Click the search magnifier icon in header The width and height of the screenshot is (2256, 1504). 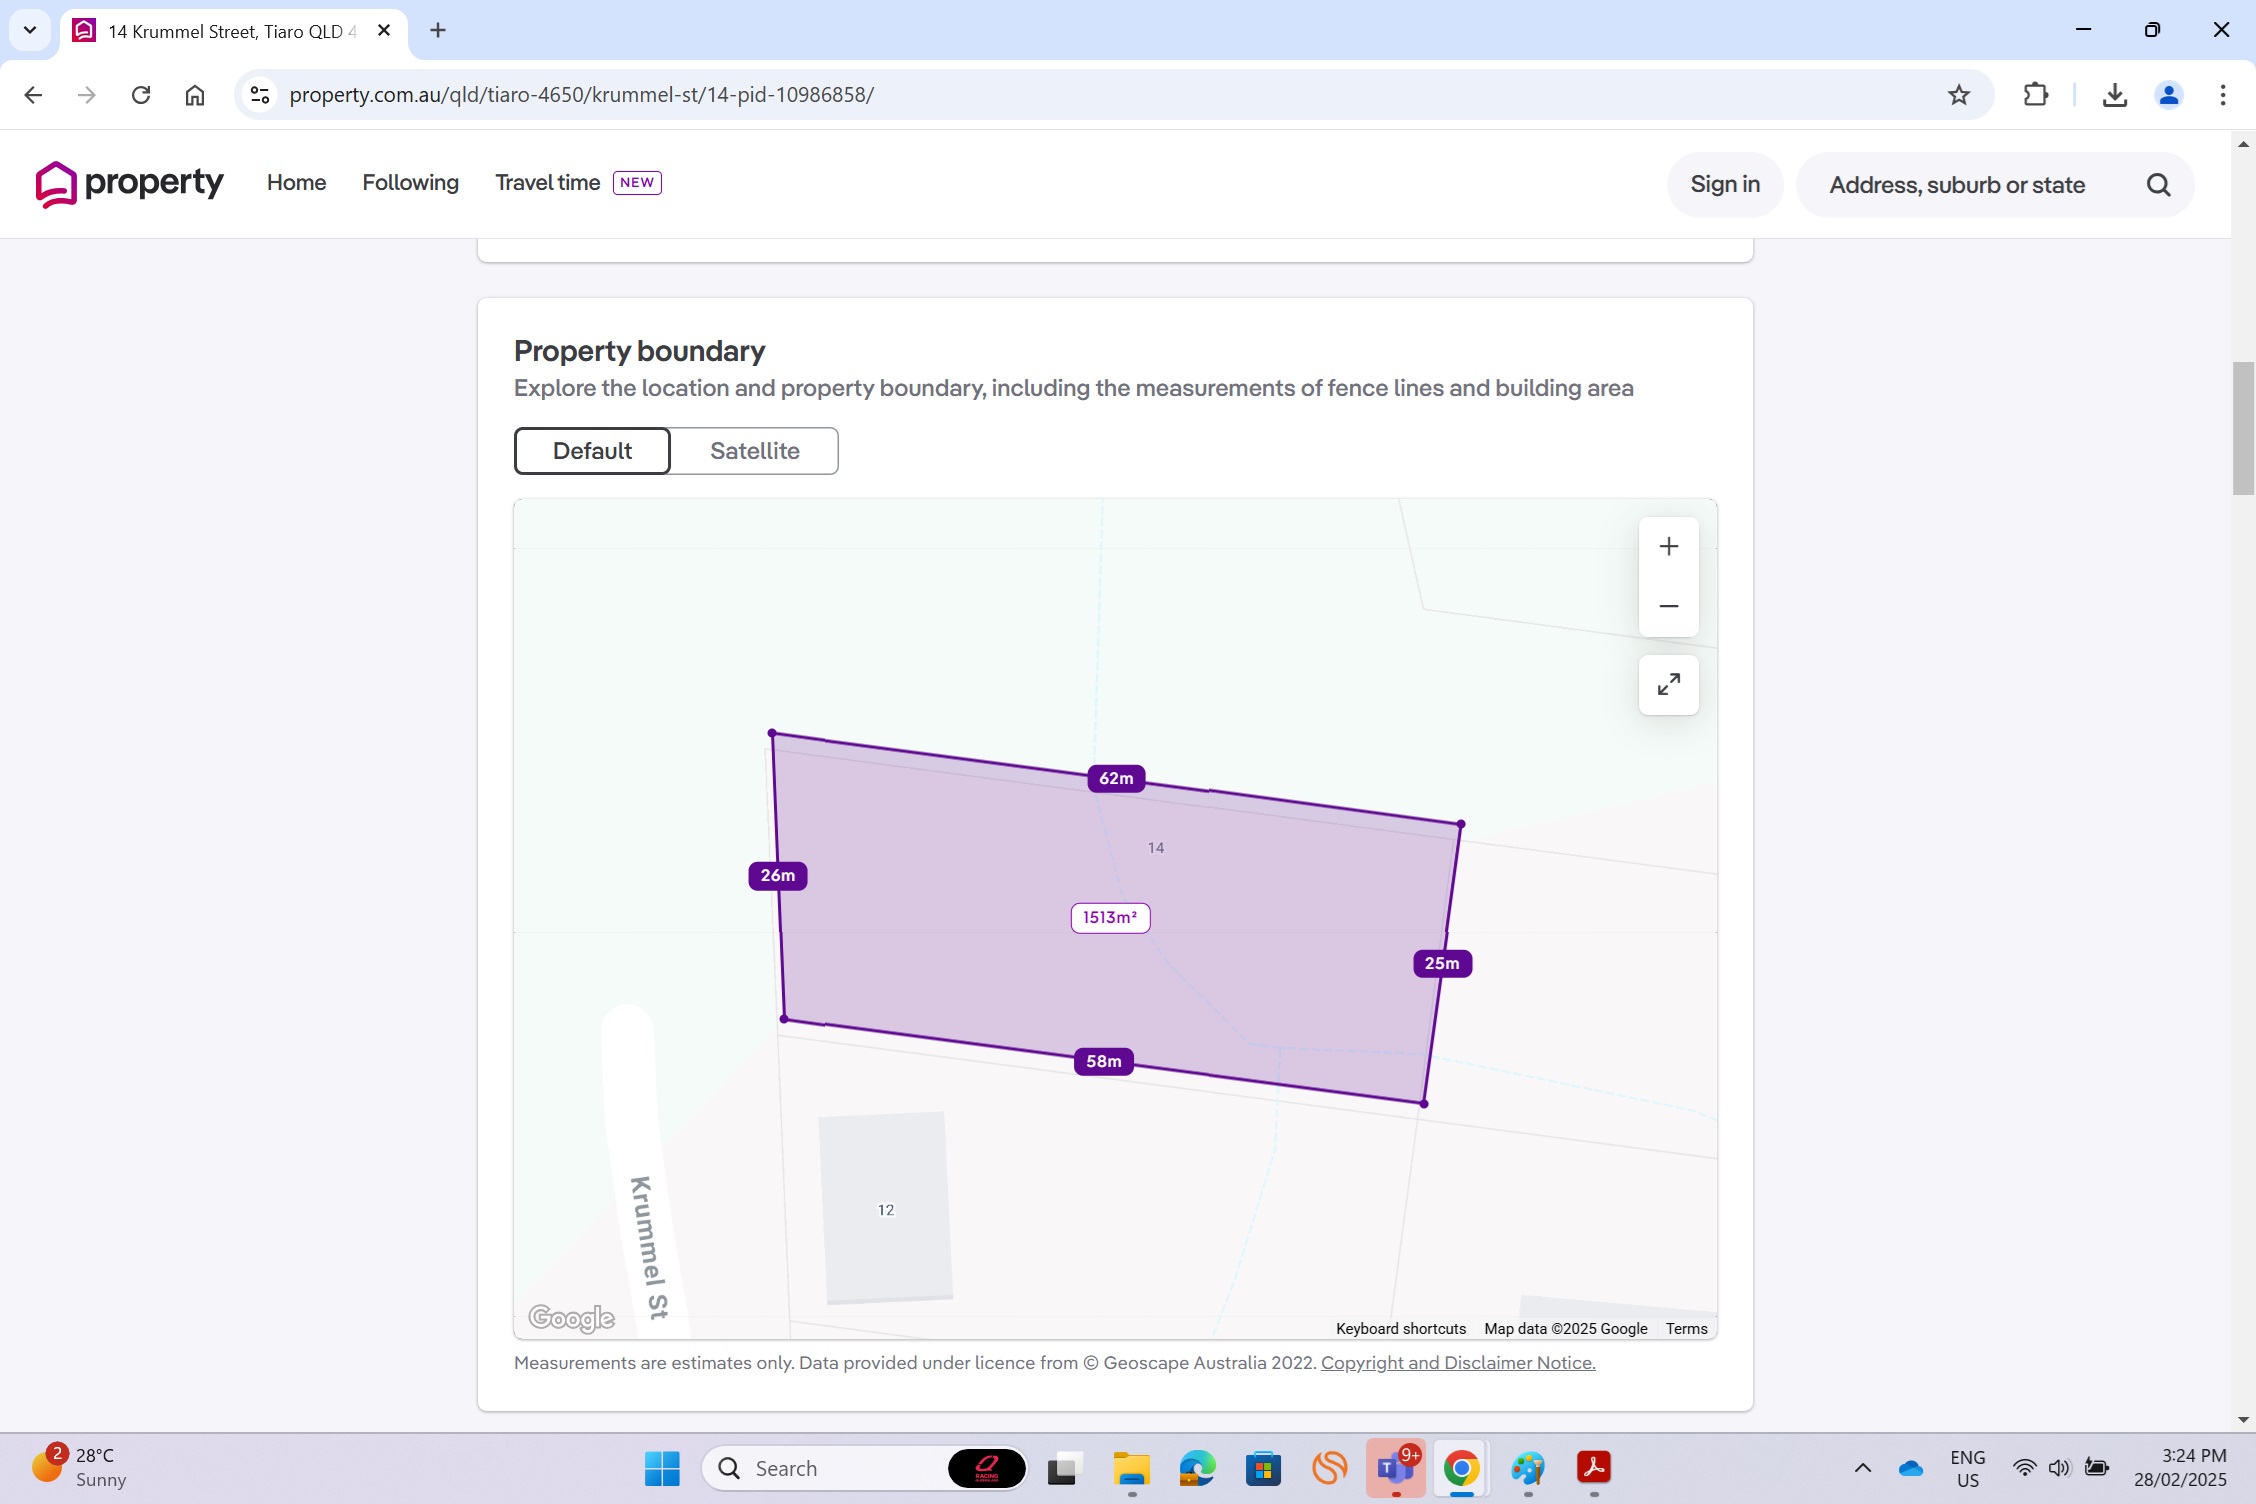pyautogui.click(x=2158, y=185)
